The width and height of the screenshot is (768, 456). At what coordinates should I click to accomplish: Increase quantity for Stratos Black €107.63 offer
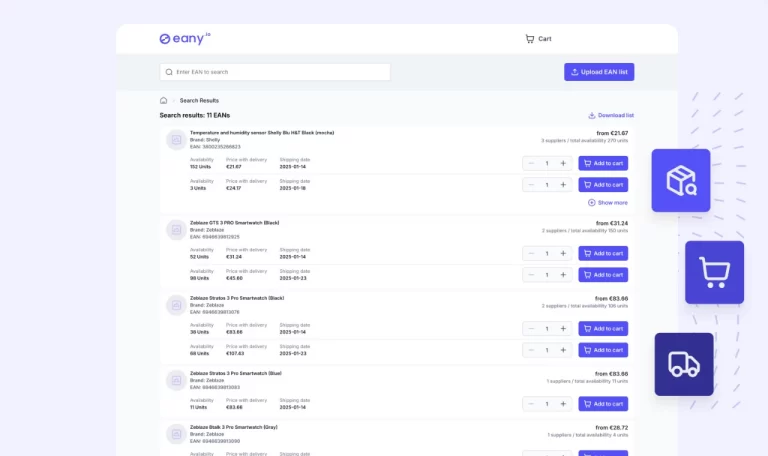563,350
